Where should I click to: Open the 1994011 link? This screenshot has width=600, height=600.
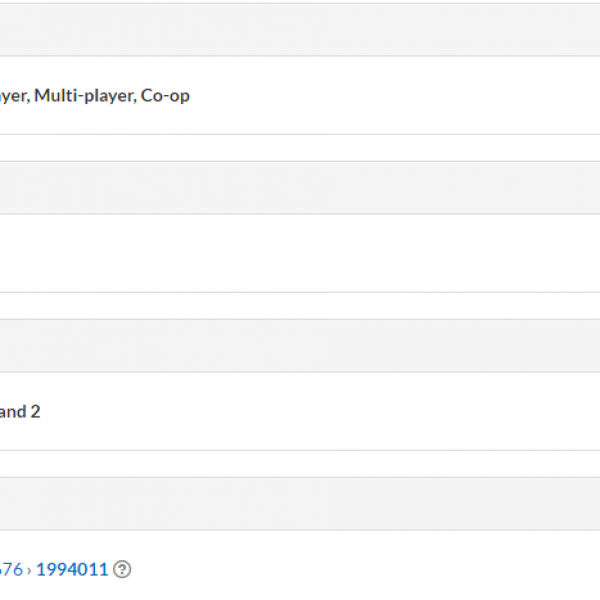(72, 569)
